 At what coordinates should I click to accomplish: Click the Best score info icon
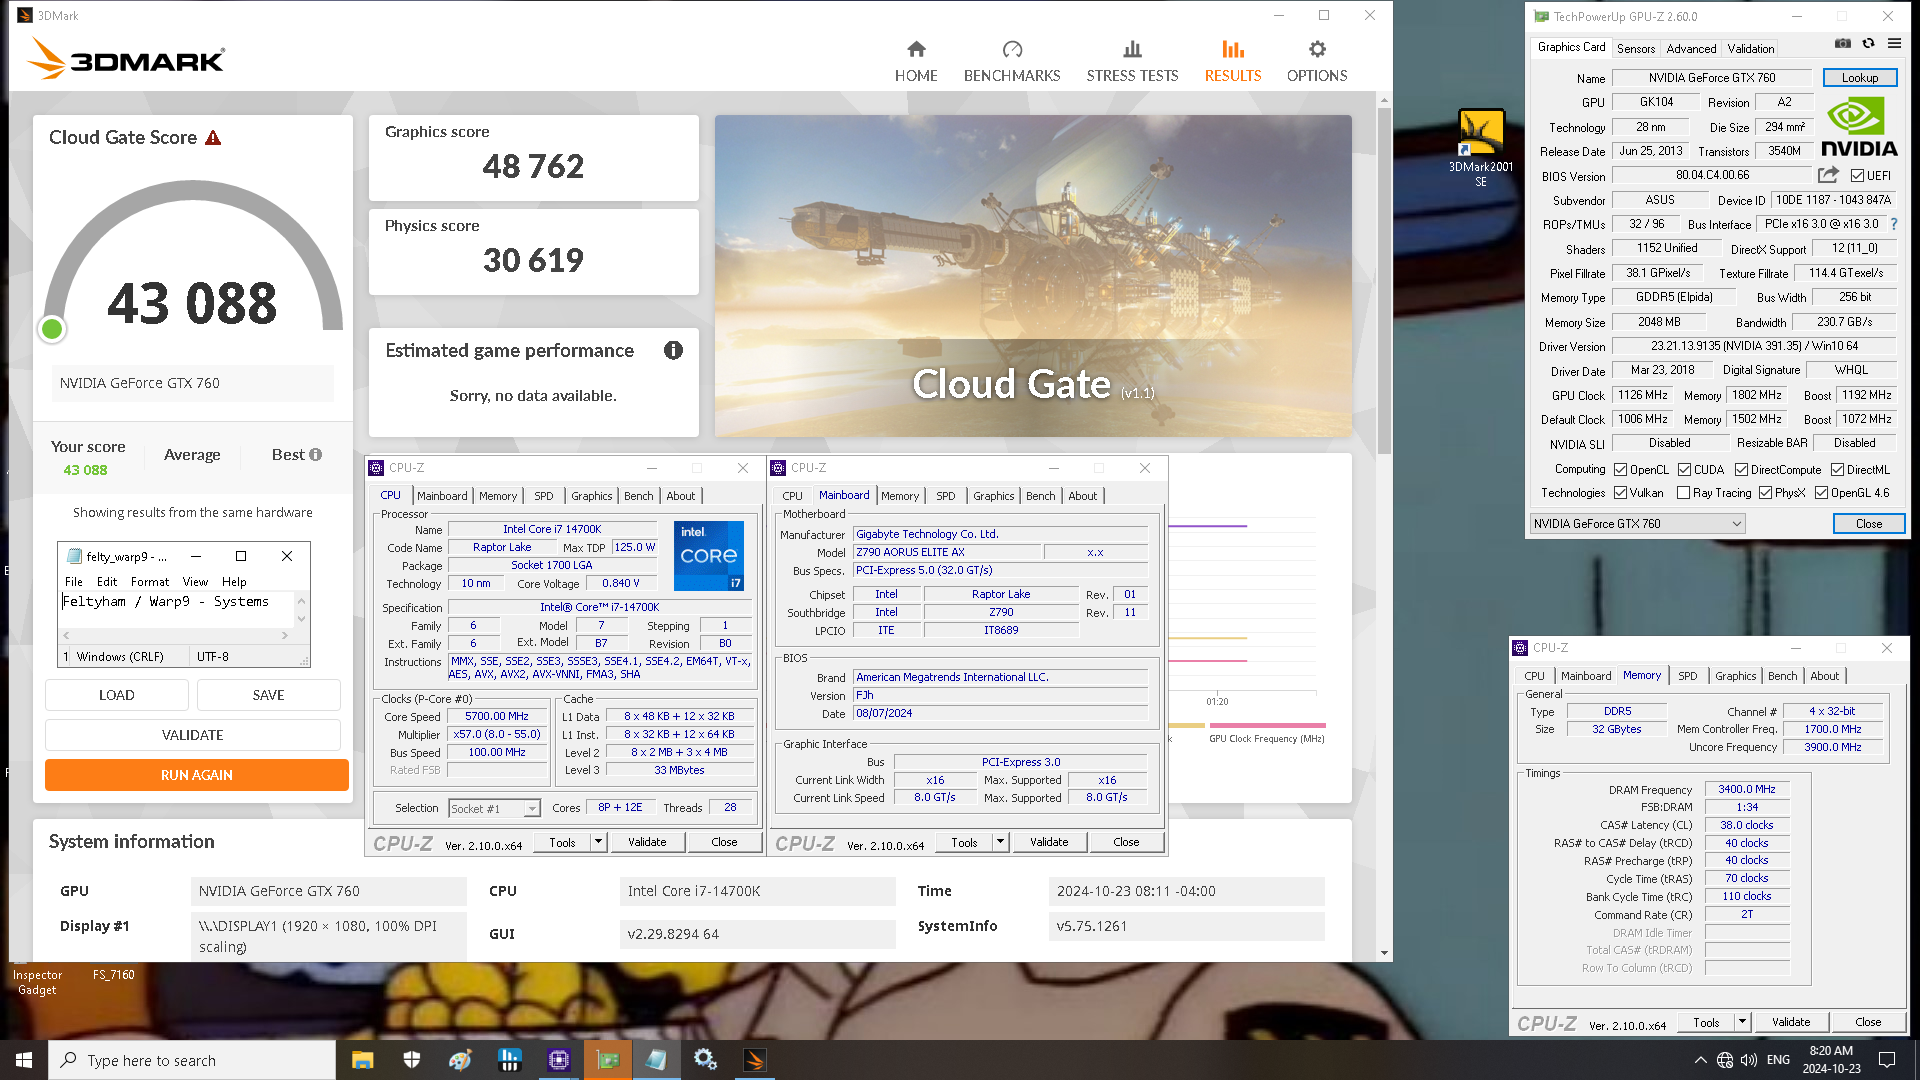click(316, 454)
